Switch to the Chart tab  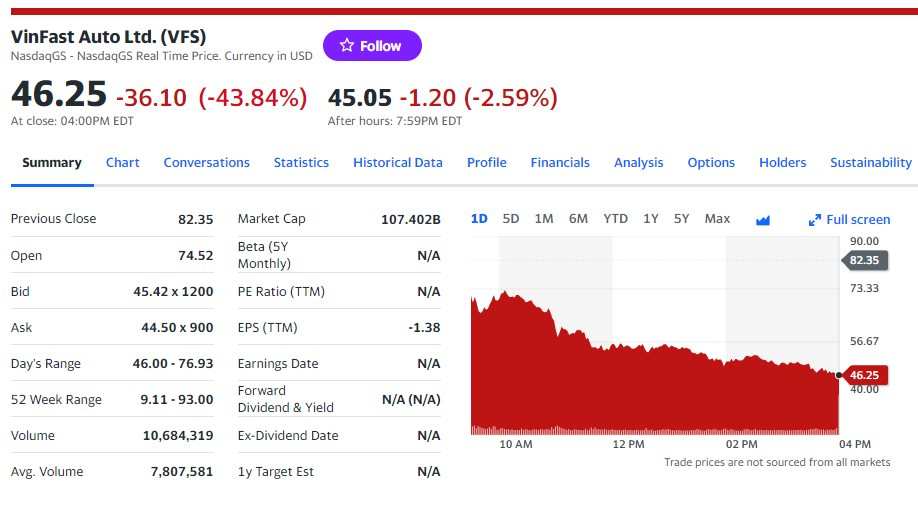click(x=123, y=163)
